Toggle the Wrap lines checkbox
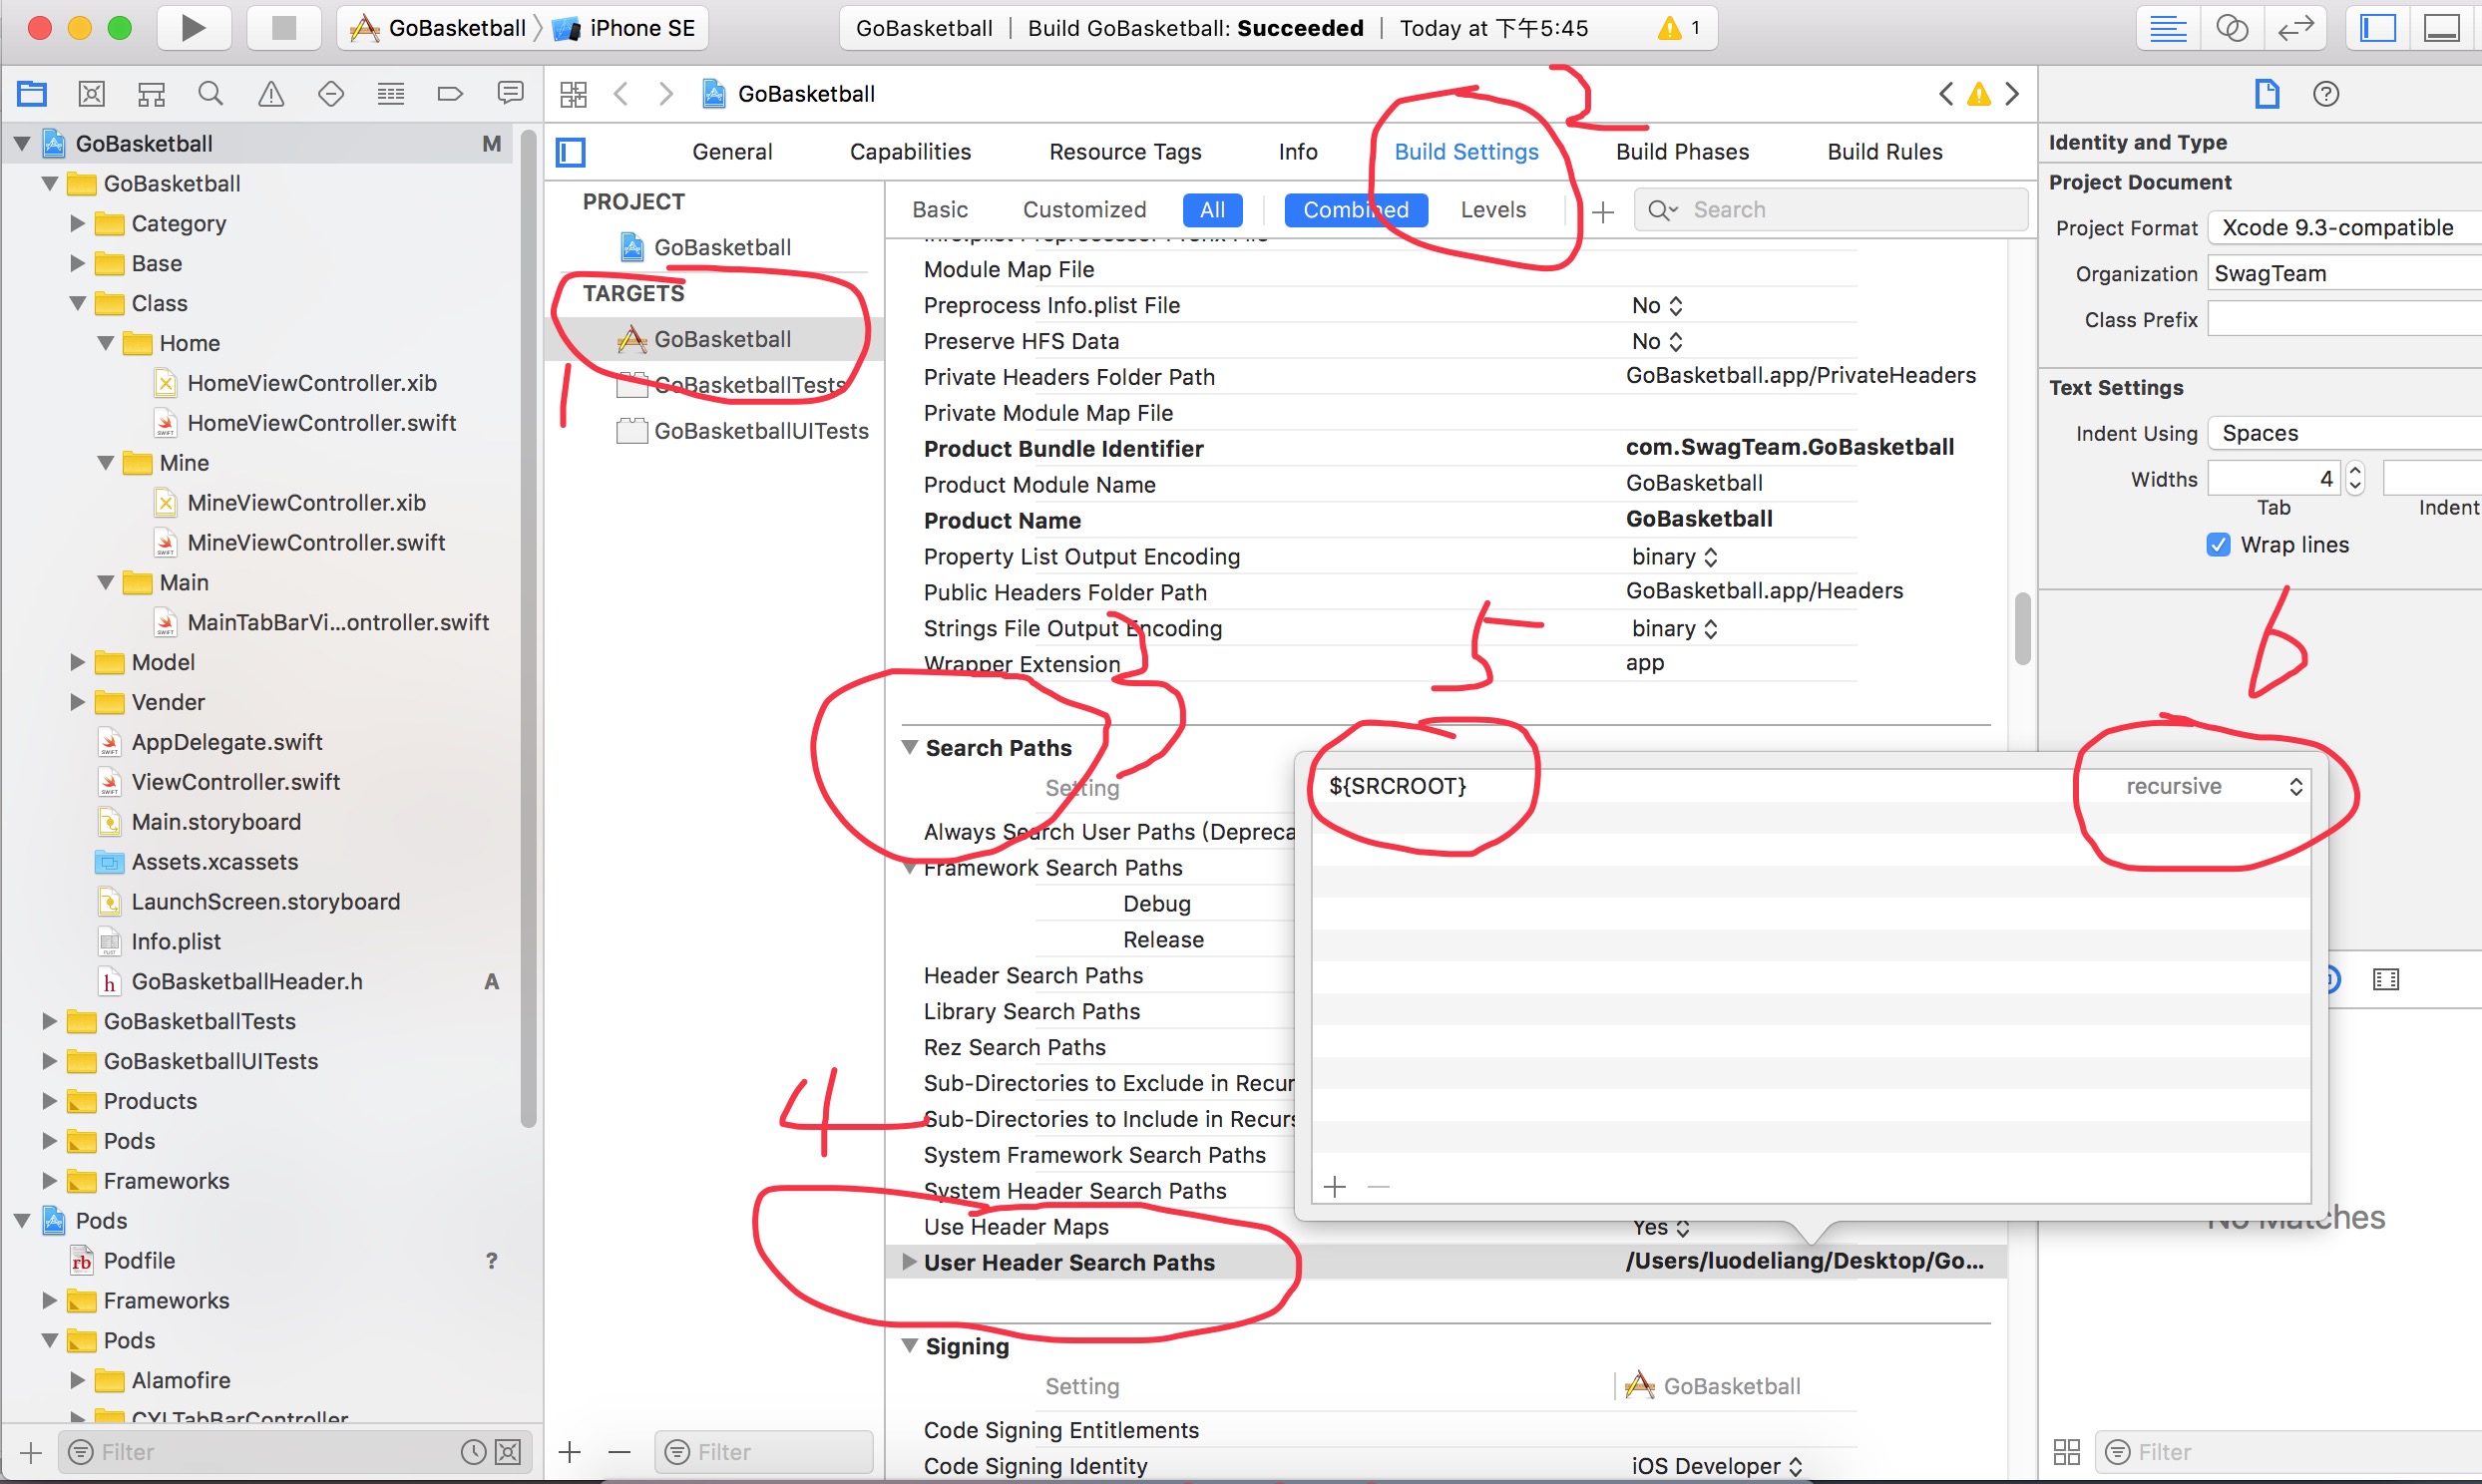This screenshot has width=2482, height=1484. point(2218,545)
